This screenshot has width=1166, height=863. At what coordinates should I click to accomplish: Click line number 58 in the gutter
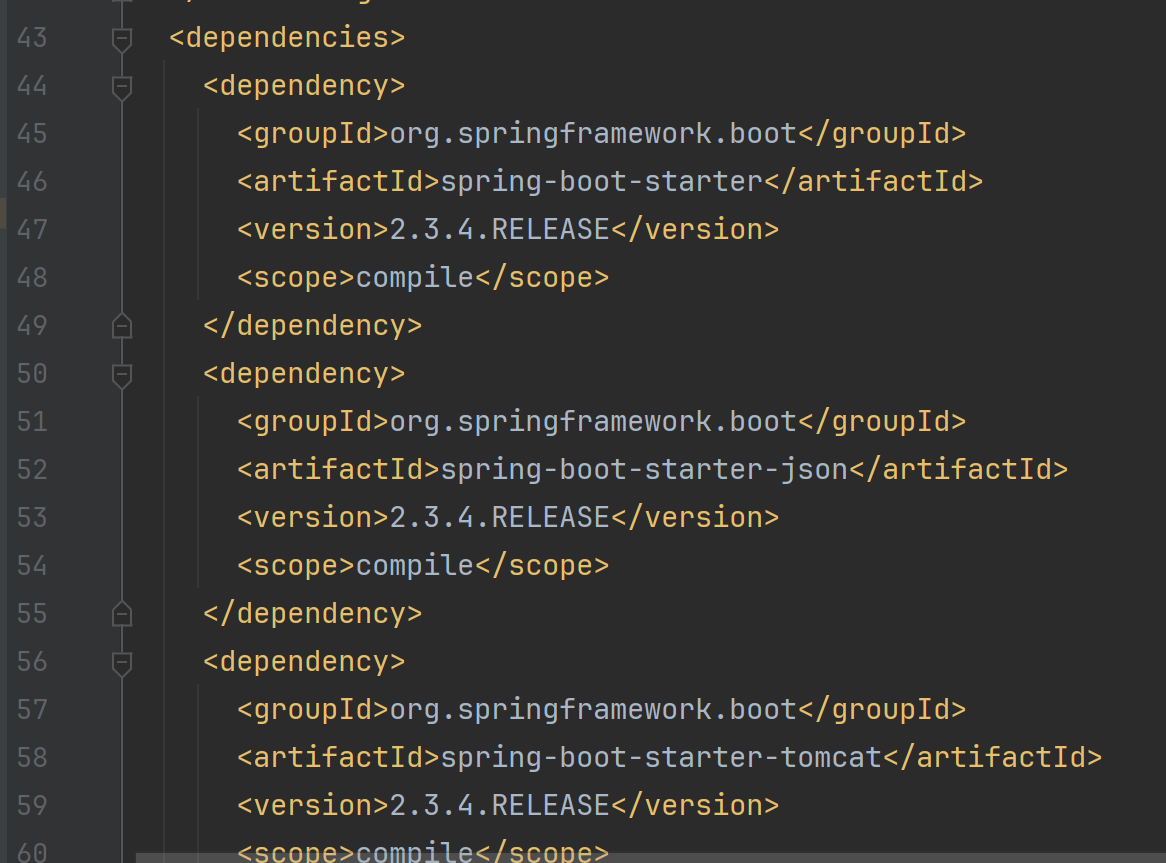point(32,758)
